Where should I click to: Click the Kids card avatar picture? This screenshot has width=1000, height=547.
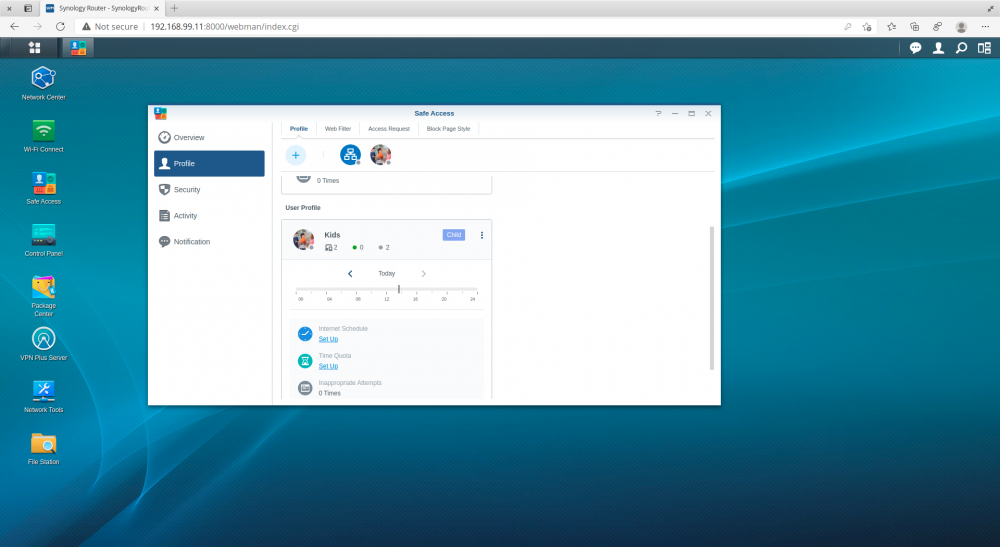tap(303, 240)
